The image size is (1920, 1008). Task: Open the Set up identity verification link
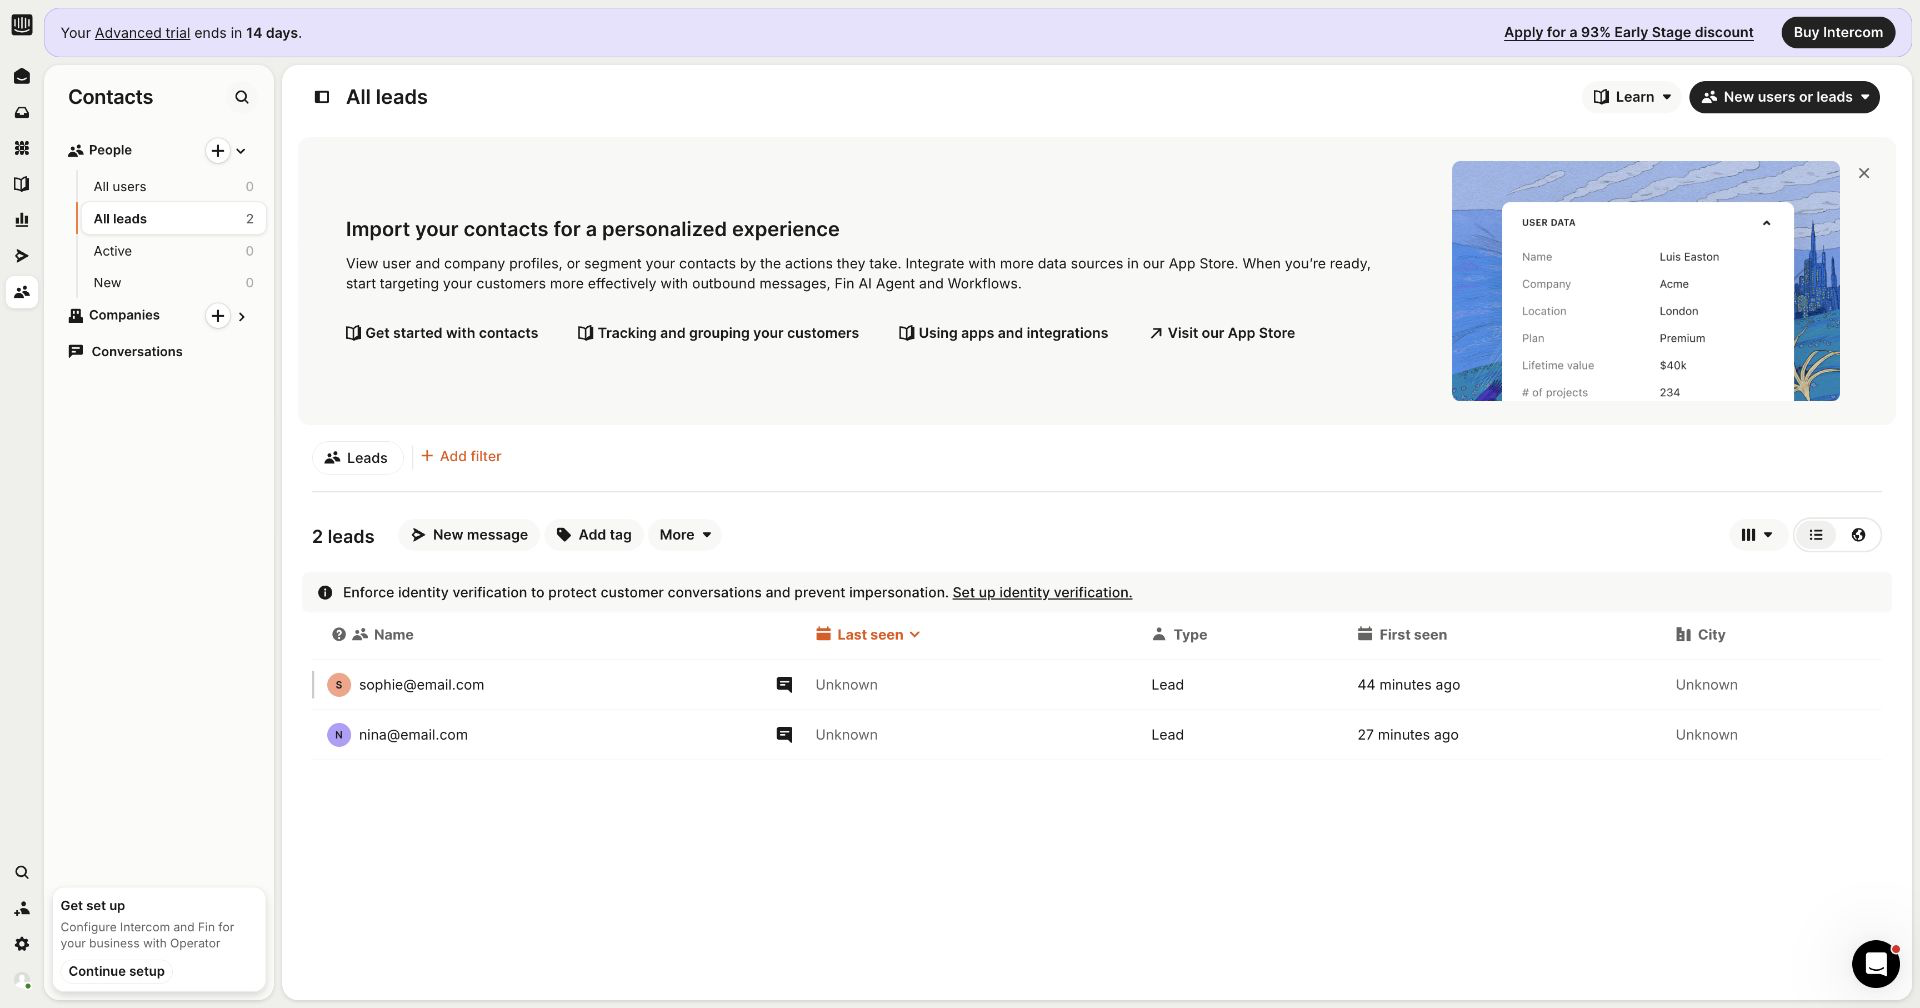pos(1042,593)
